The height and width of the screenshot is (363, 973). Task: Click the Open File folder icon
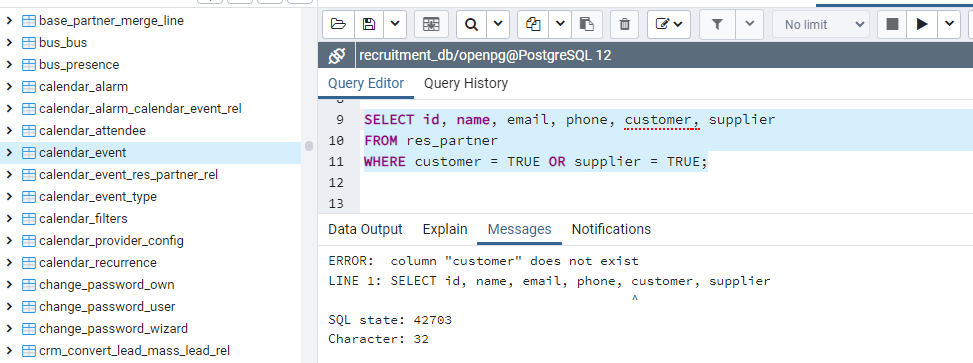coord(338,24)
